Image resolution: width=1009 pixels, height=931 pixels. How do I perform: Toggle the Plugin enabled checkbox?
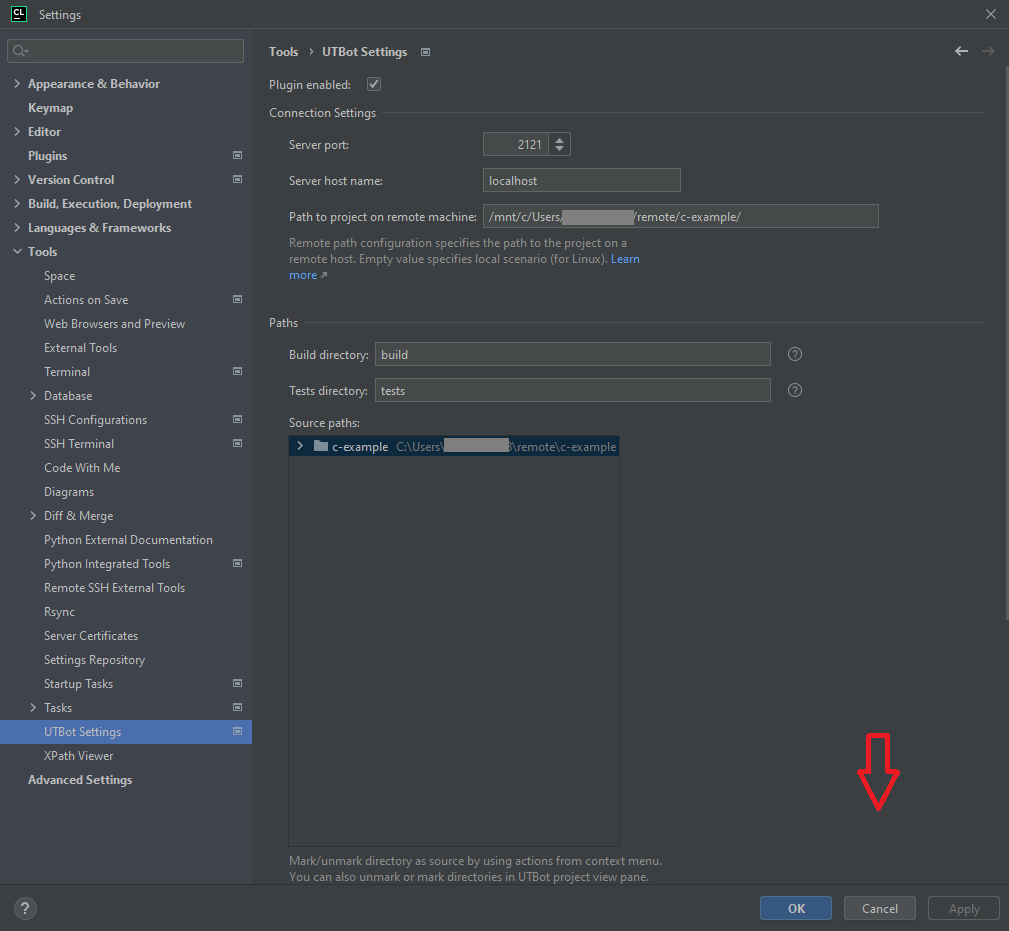click(374, 85)
